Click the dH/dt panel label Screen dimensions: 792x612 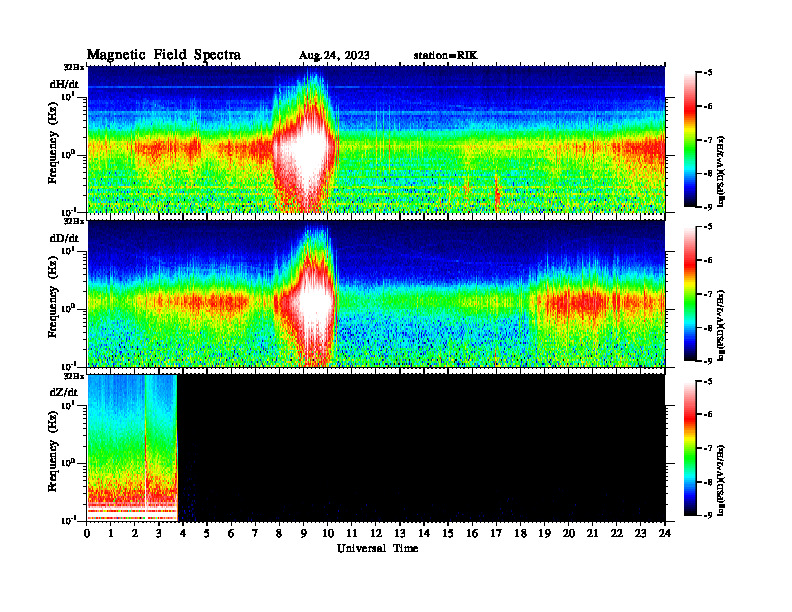click(64, 84)
